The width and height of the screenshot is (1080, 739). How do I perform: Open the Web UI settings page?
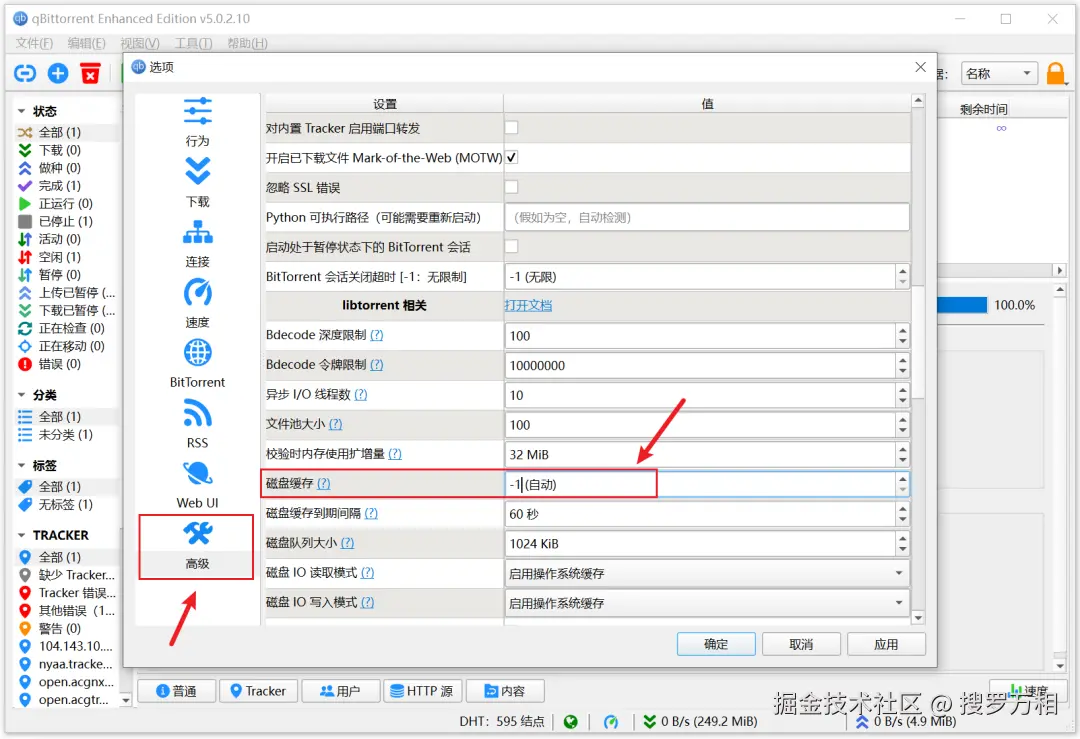pos(197,485)
